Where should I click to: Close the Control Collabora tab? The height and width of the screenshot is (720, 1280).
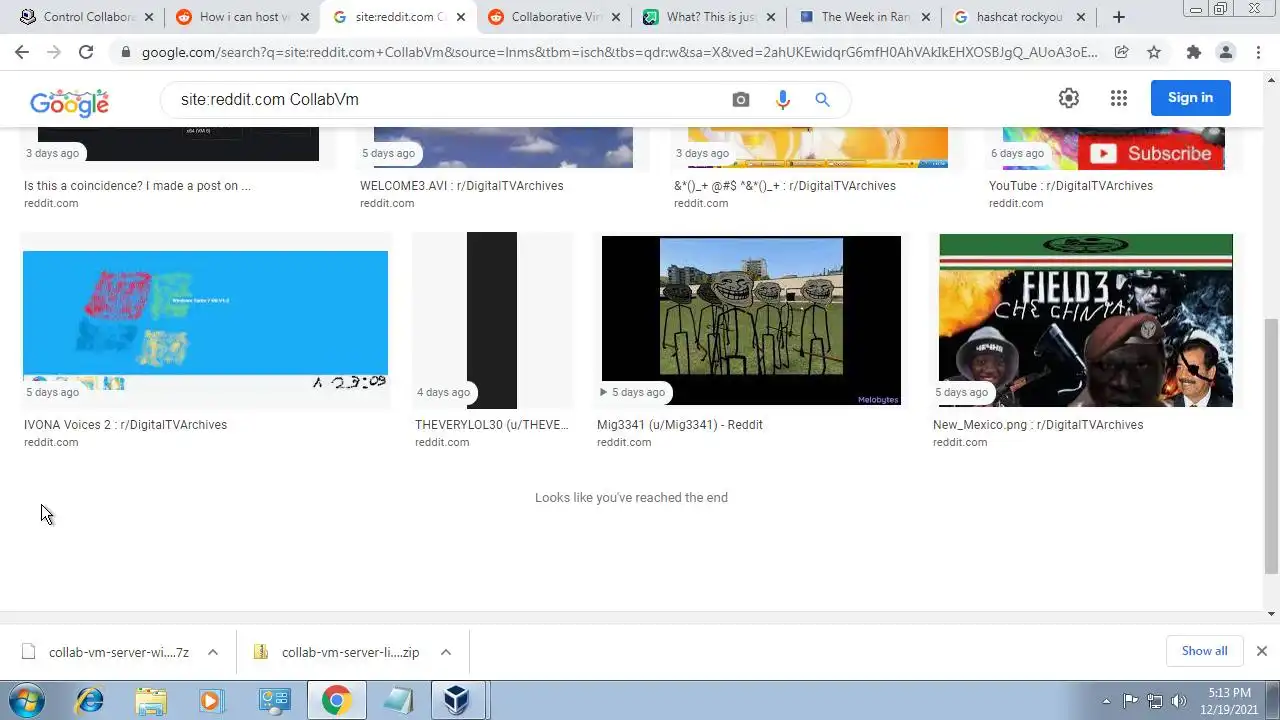point(149,17)
